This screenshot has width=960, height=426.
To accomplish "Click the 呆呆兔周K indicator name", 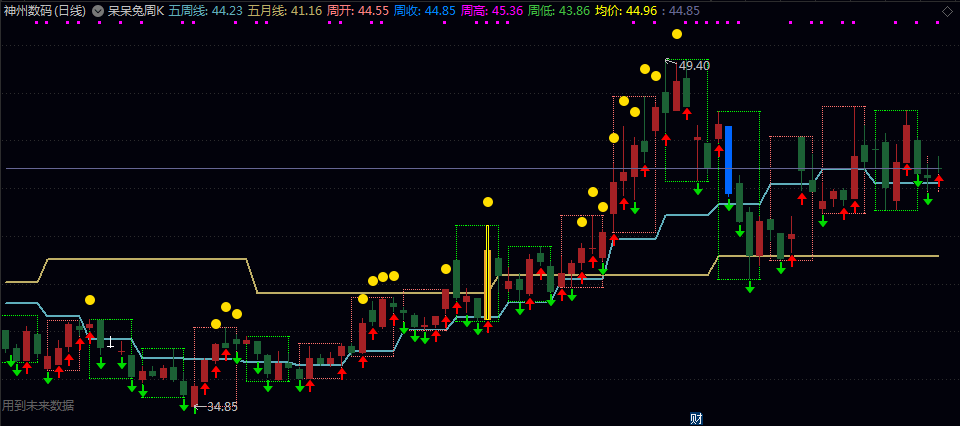I will [x=136, y=10].
